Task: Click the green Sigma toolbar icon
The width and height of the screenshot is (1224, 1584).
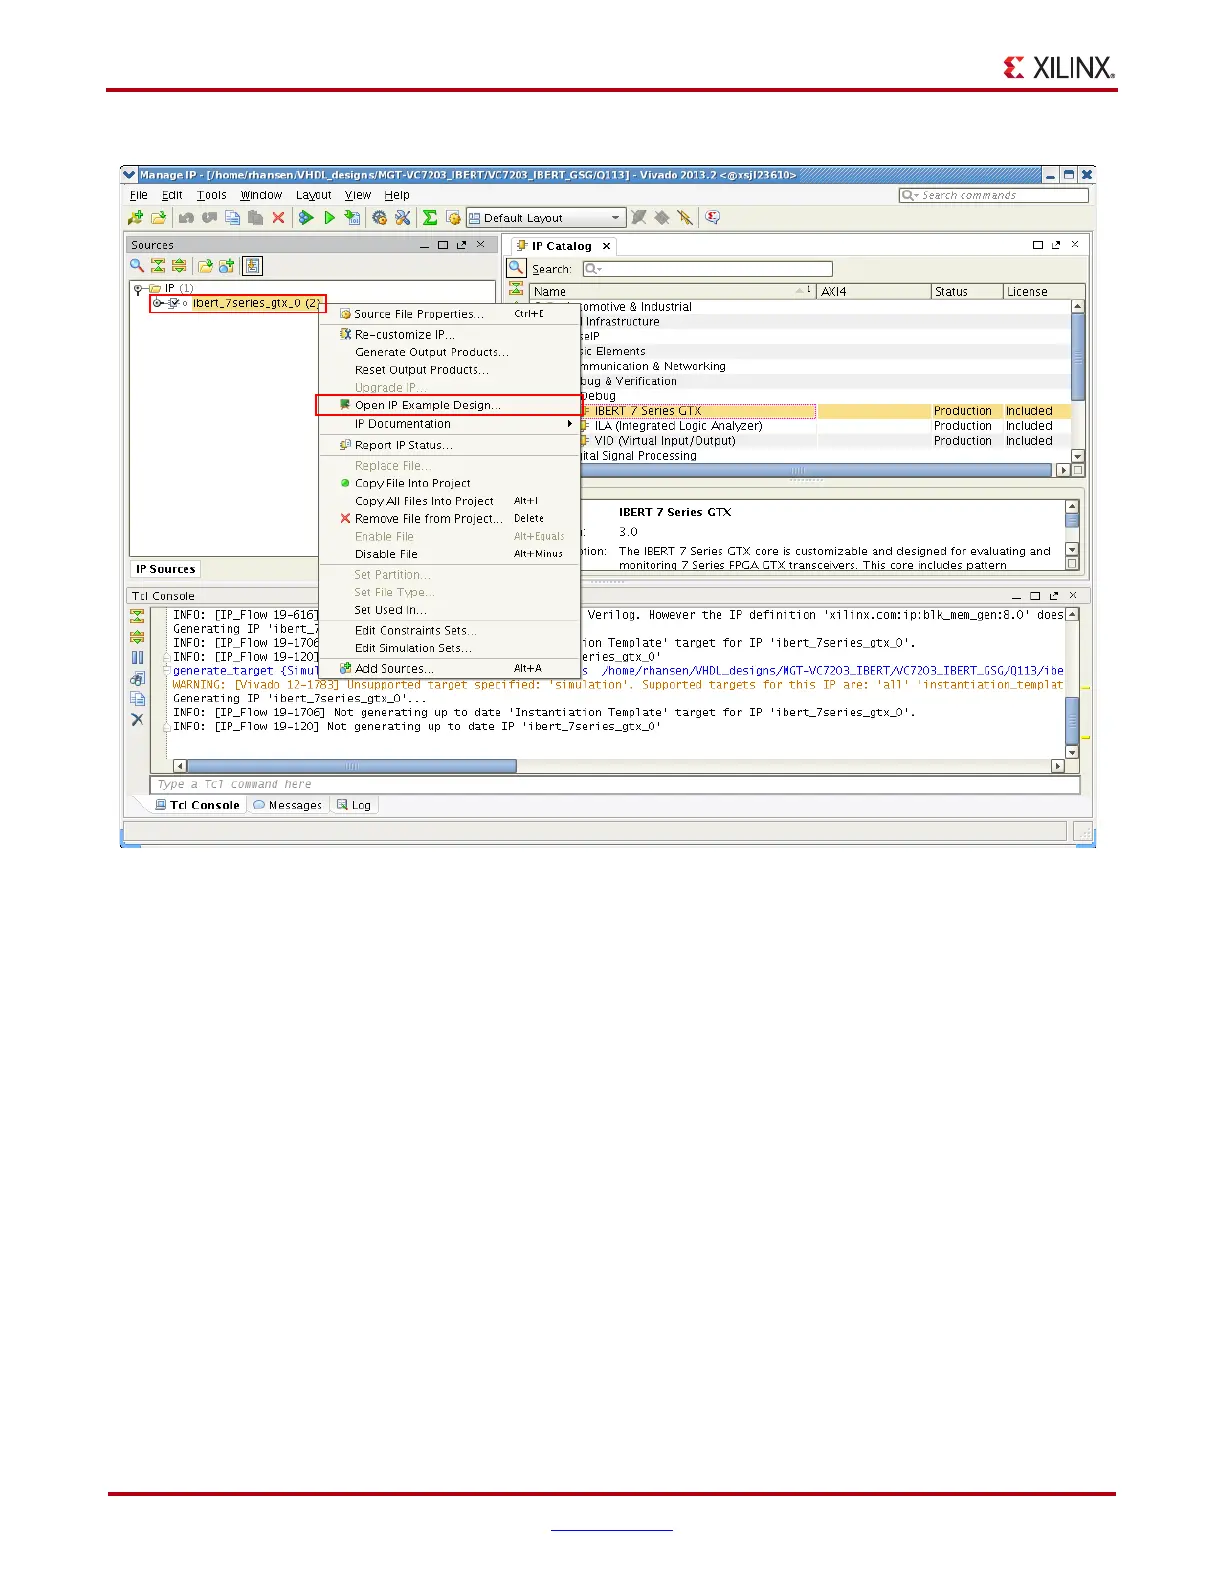Action: click(x=430, y=217)
